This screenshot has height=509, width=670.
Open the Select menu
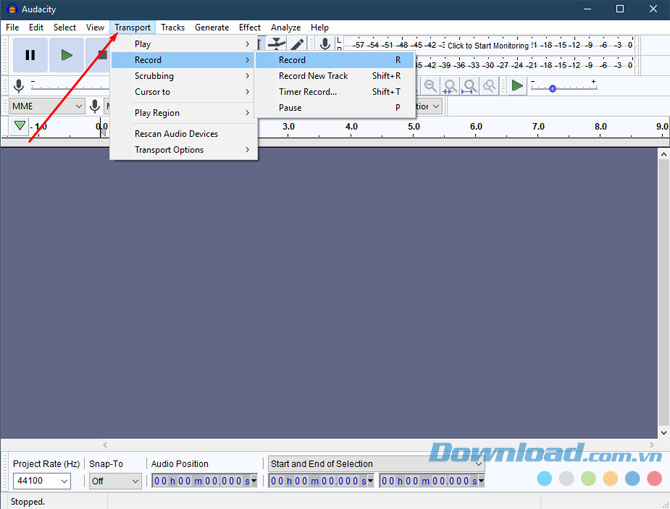[65, 27]
